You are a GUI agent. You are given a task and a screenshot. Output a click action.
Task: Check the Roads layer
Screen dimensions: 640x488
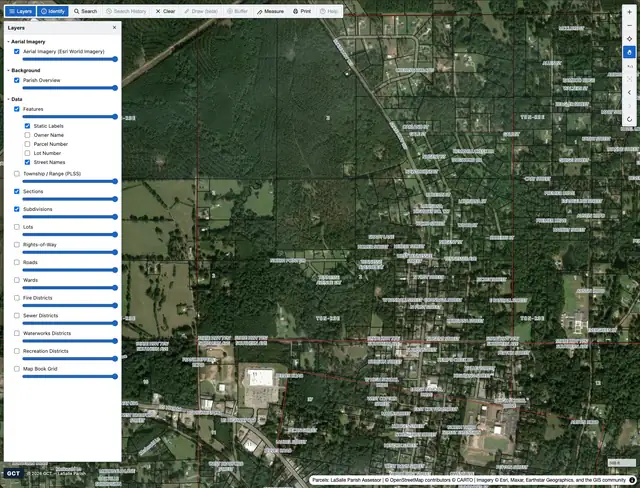(17, 262)
